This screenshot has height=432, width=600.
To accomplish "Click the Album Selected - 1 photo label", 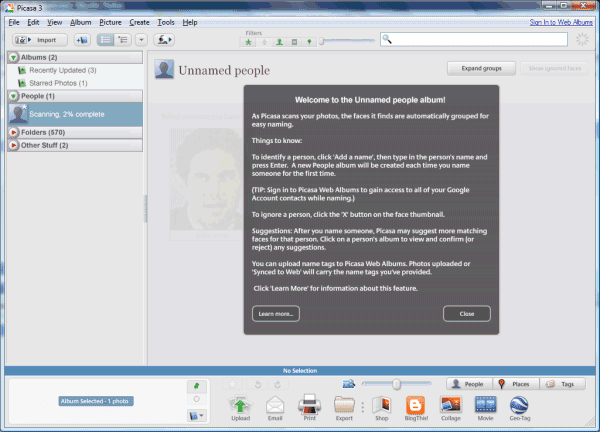I will [96, 401].
